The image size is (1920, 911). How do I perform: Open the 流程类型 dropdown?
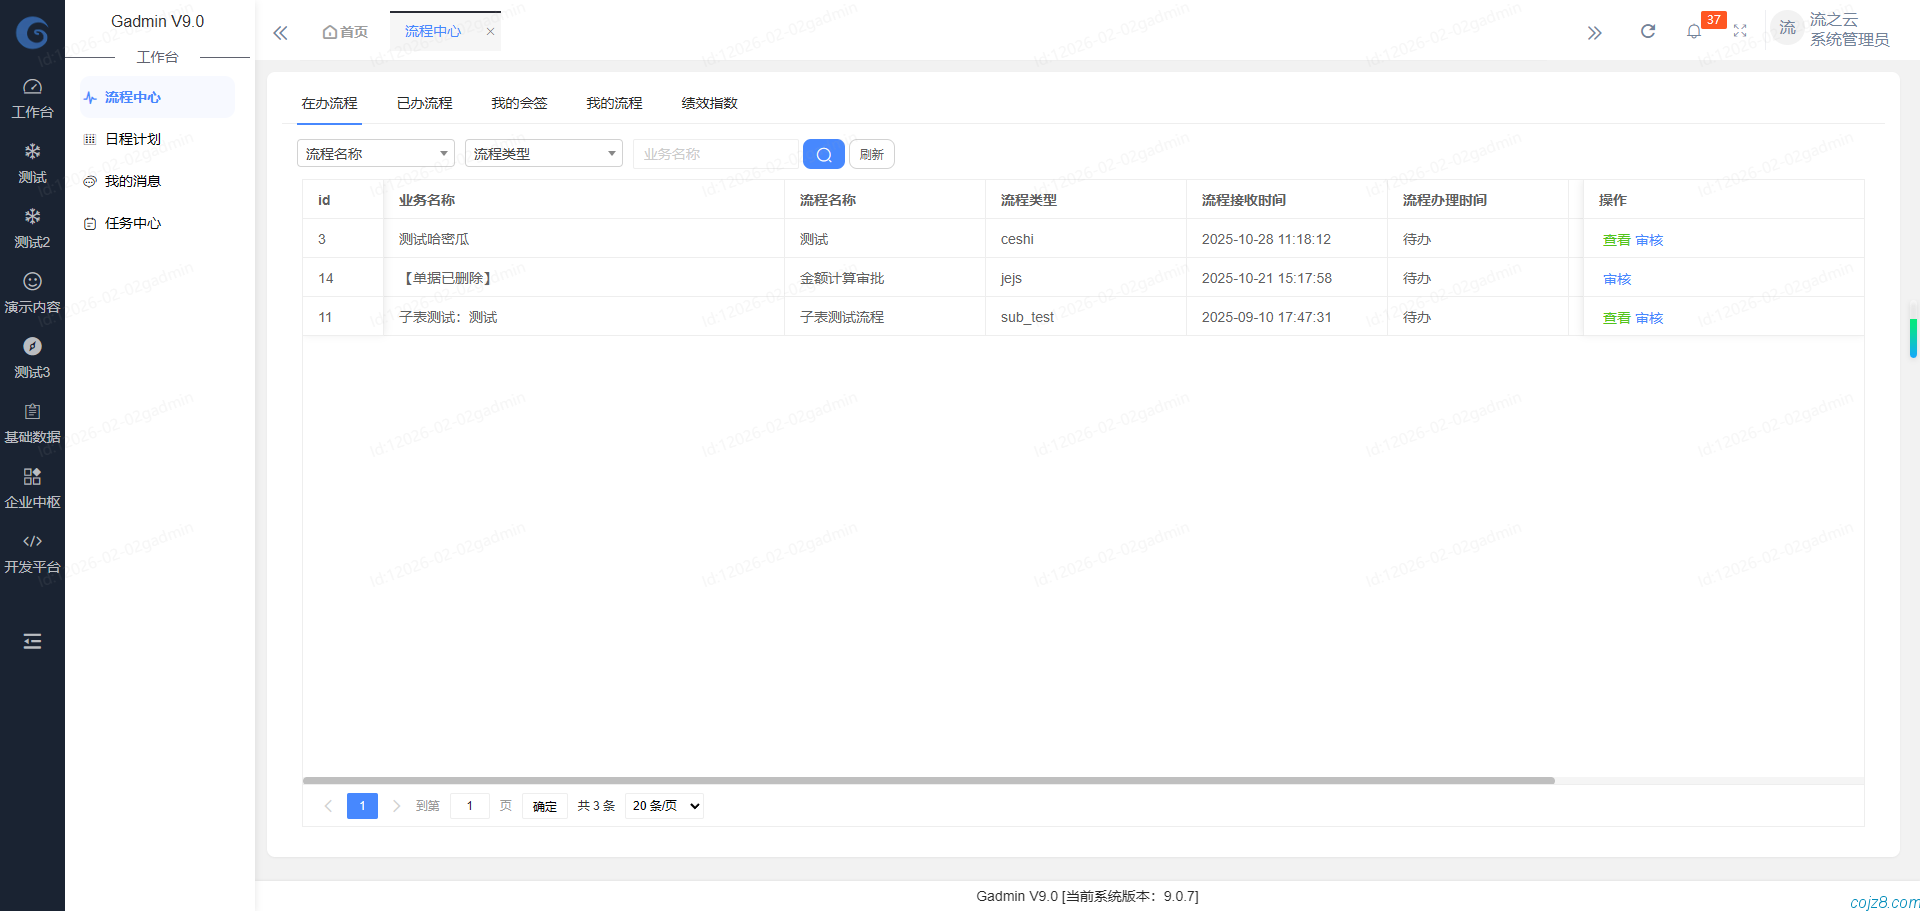(543, 153)
